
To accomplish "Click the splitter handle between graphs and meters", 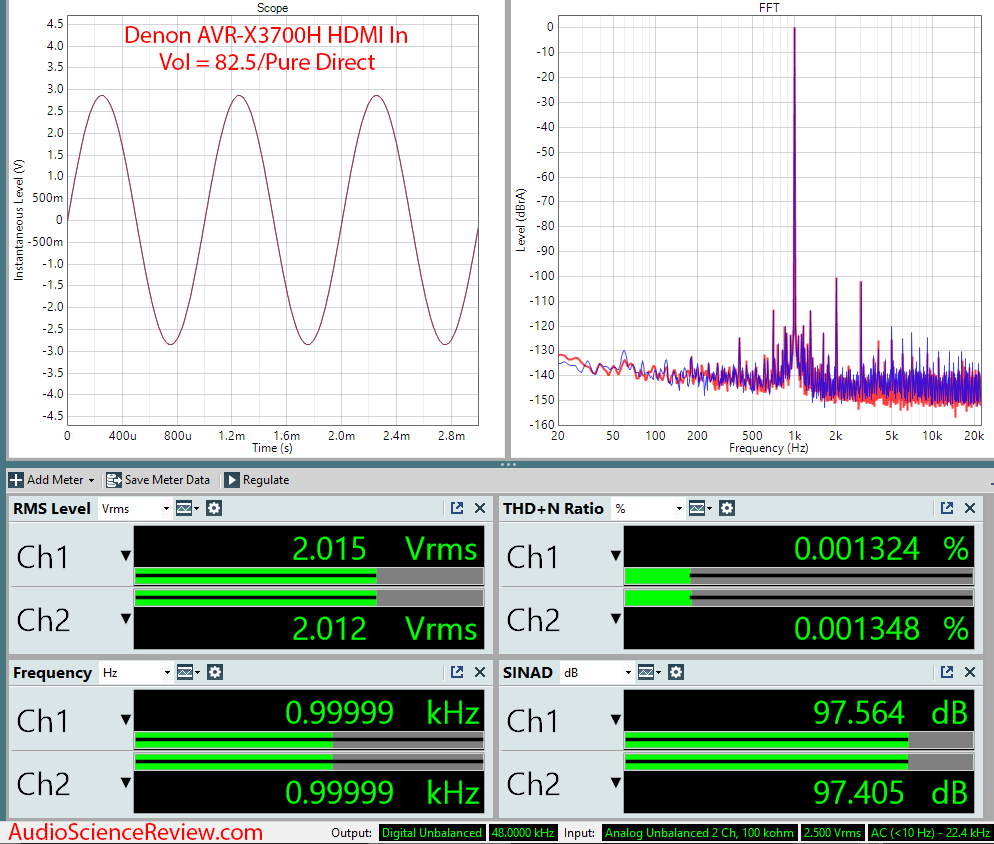I will pos(509,464).
